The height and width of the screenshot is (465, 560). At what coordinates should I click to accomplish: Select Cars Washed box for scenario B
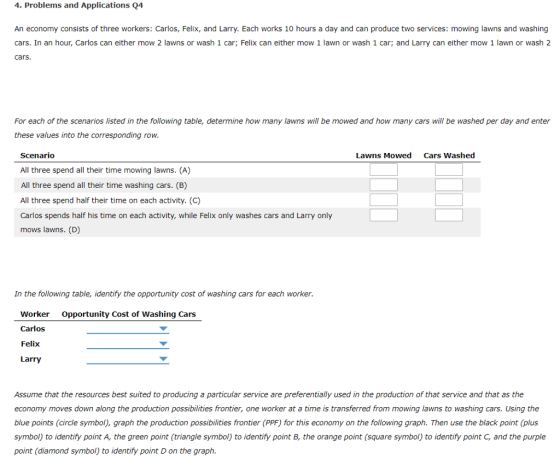pyautogui.click(x=449, y=185)
